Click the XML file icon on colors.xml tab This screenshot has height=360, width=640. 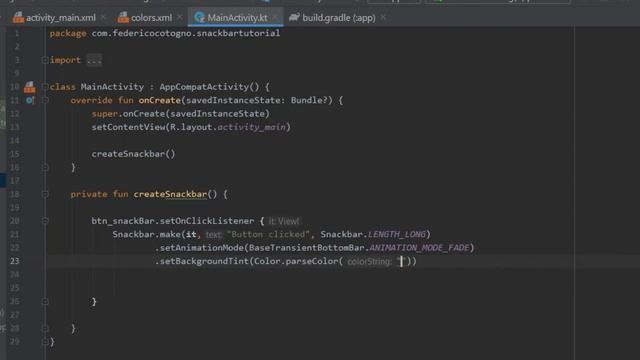coord(123,17)
